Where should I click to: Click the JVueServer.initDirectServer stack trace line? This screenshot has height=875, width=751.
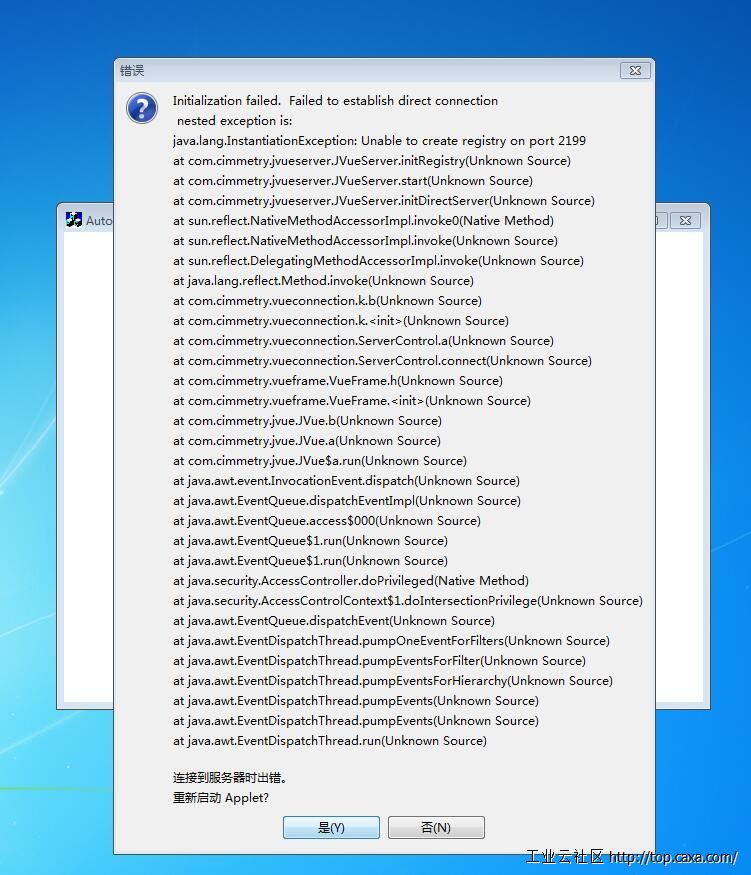tap(384, 201)
